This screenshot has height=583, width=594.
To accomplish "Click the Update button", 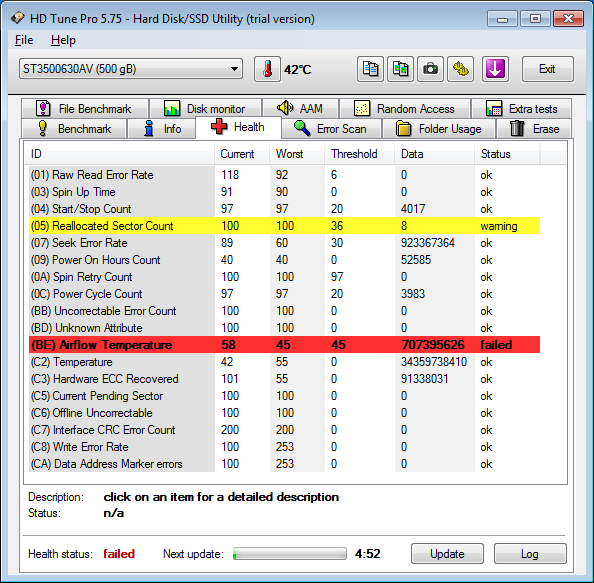I will [x=447, y=554].
